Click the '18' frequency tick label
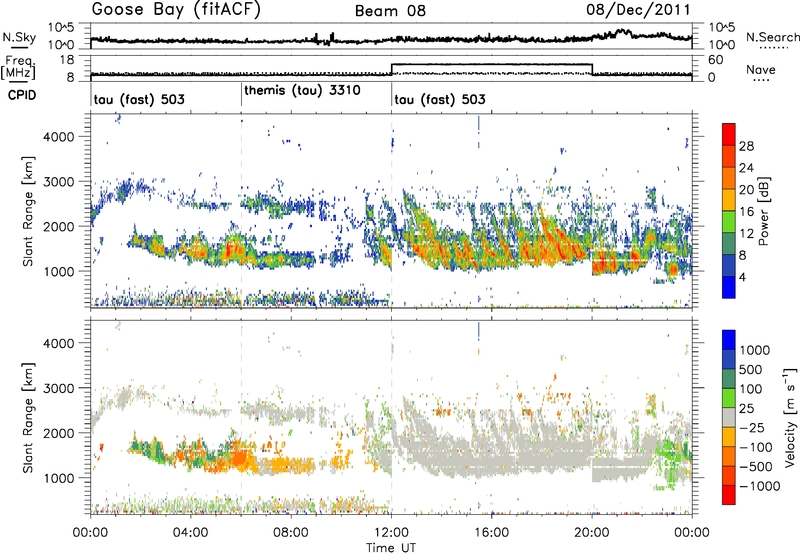Image resolution: width=800 pixels, height=554 pixels. (x=67, y=60)
